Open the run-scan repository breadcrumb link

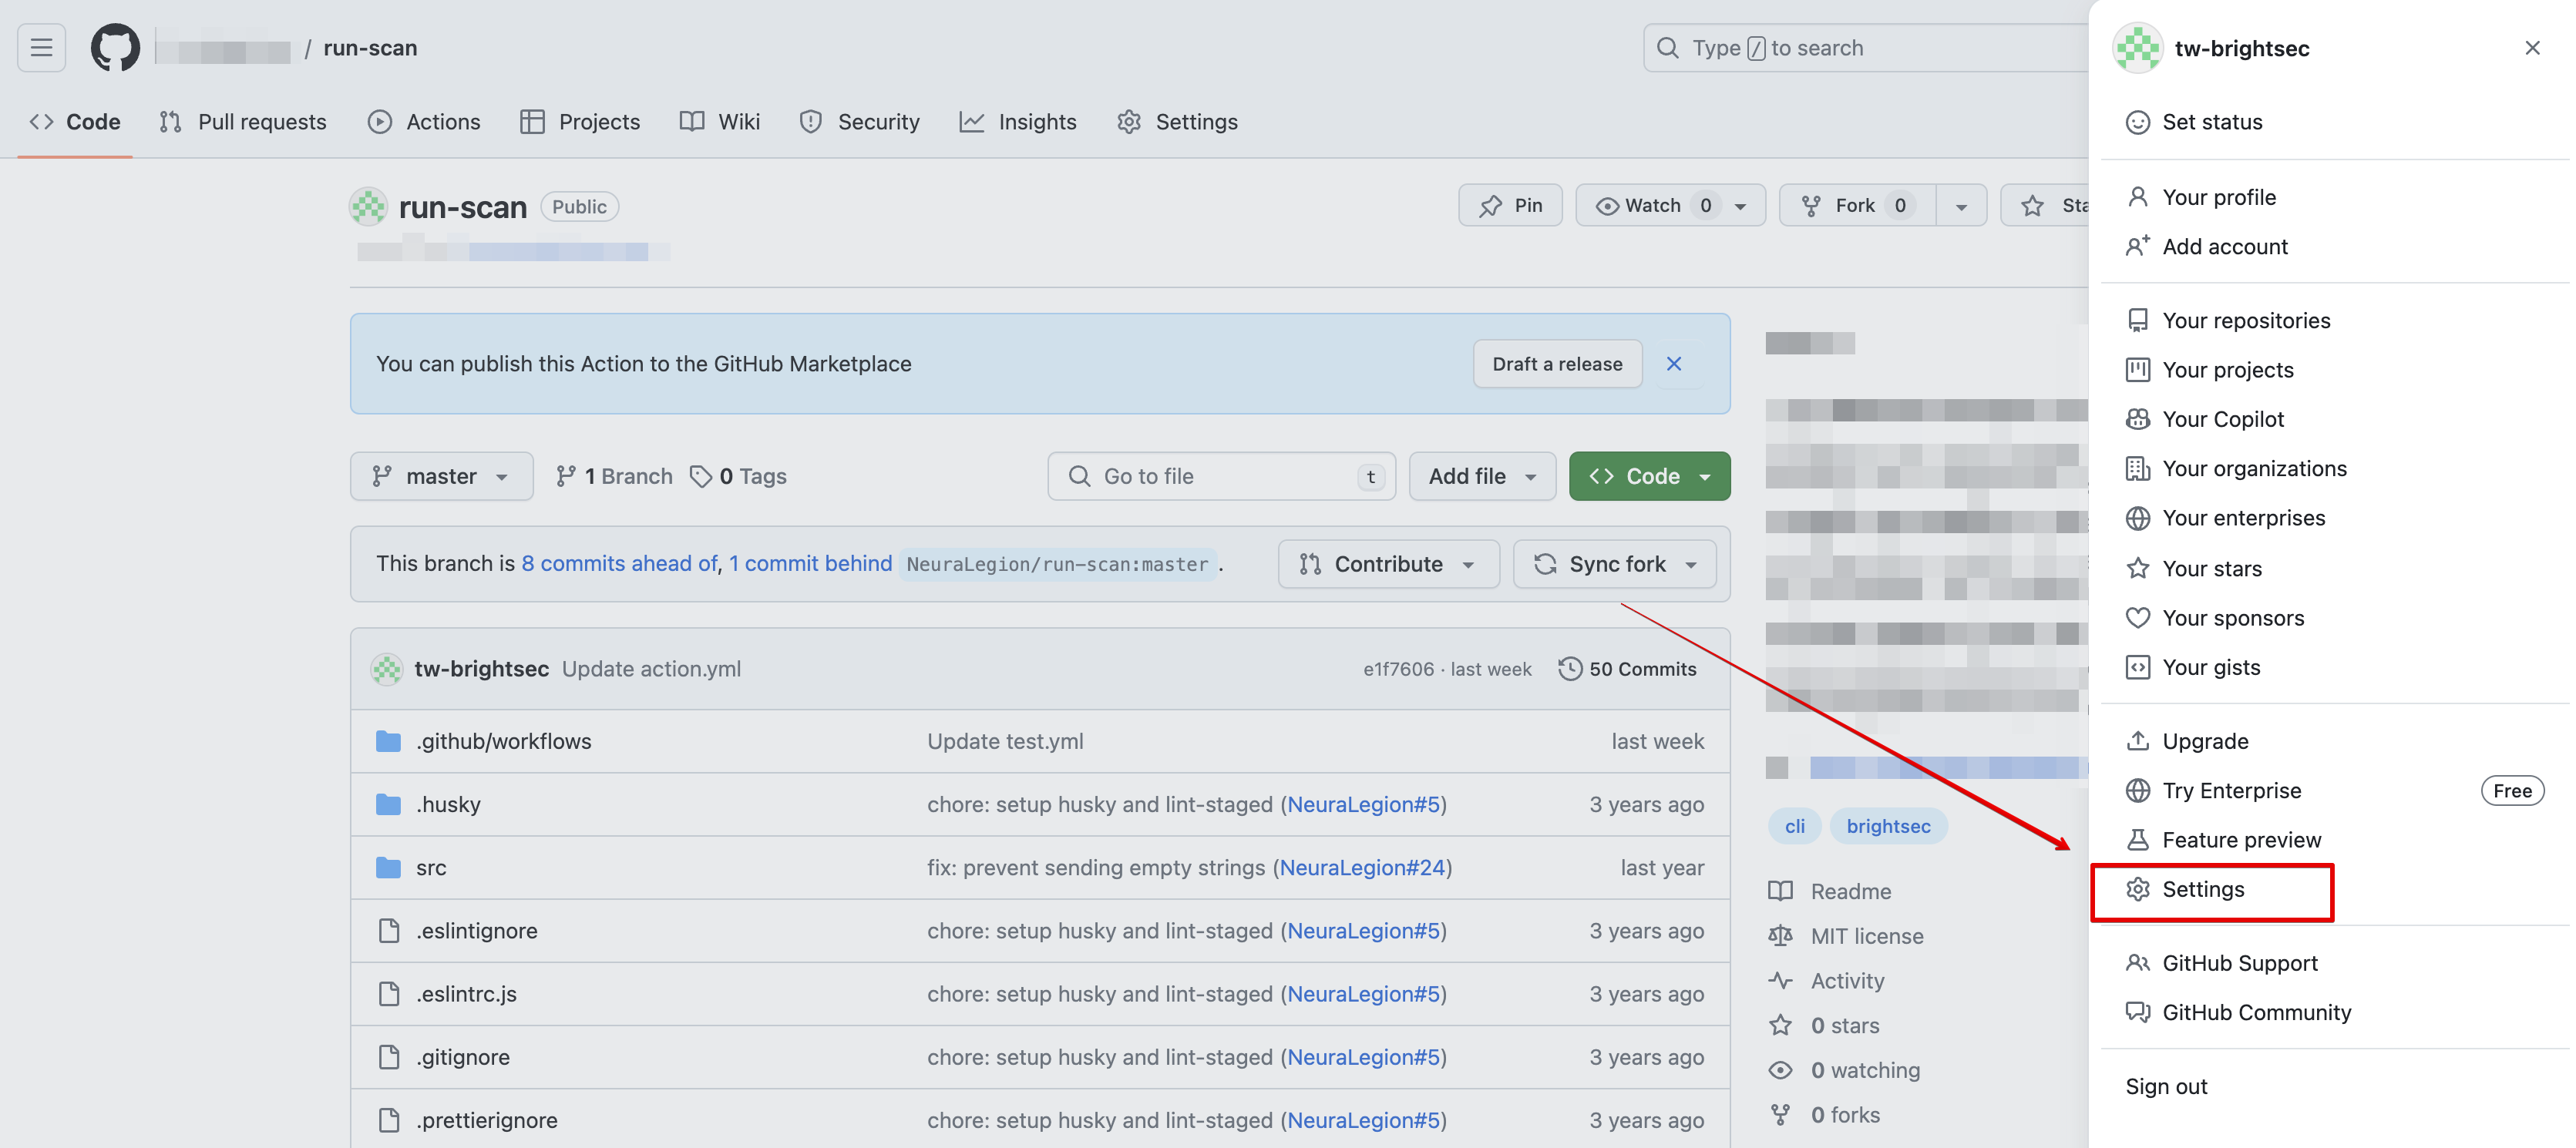coord(370,48)
